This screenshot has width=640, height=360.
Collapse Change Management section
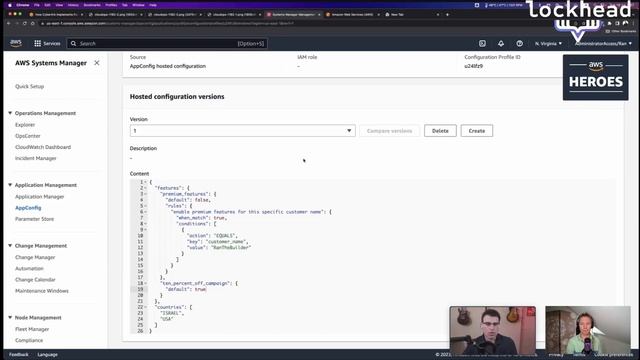tap(10, 246)
